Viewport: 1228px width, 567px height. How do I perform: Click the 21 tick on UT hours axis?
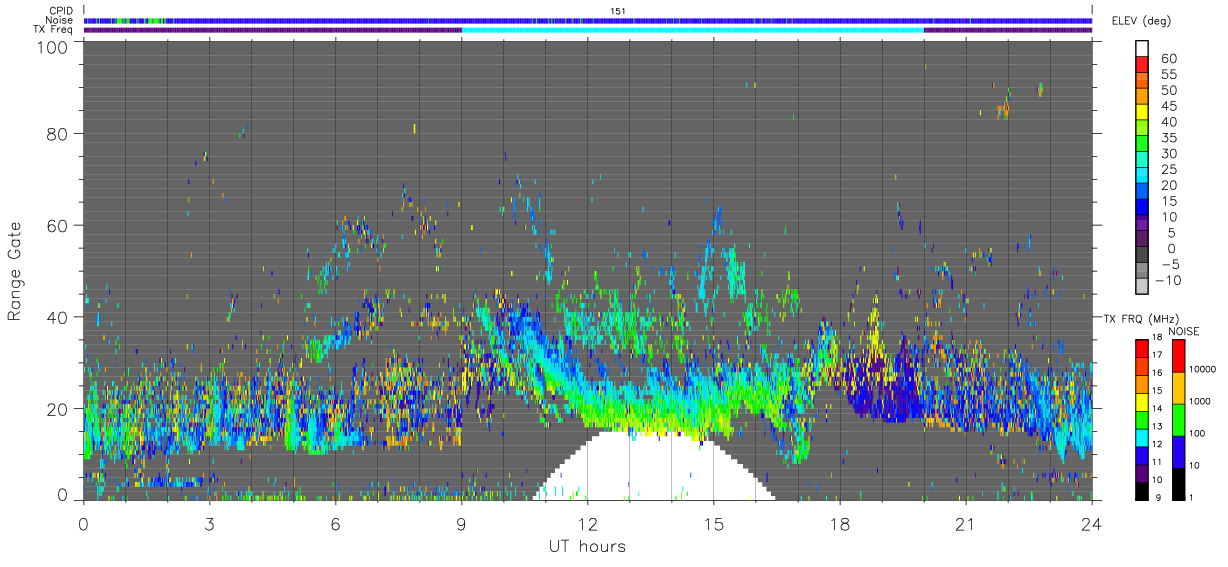click(x=966, y=523)
